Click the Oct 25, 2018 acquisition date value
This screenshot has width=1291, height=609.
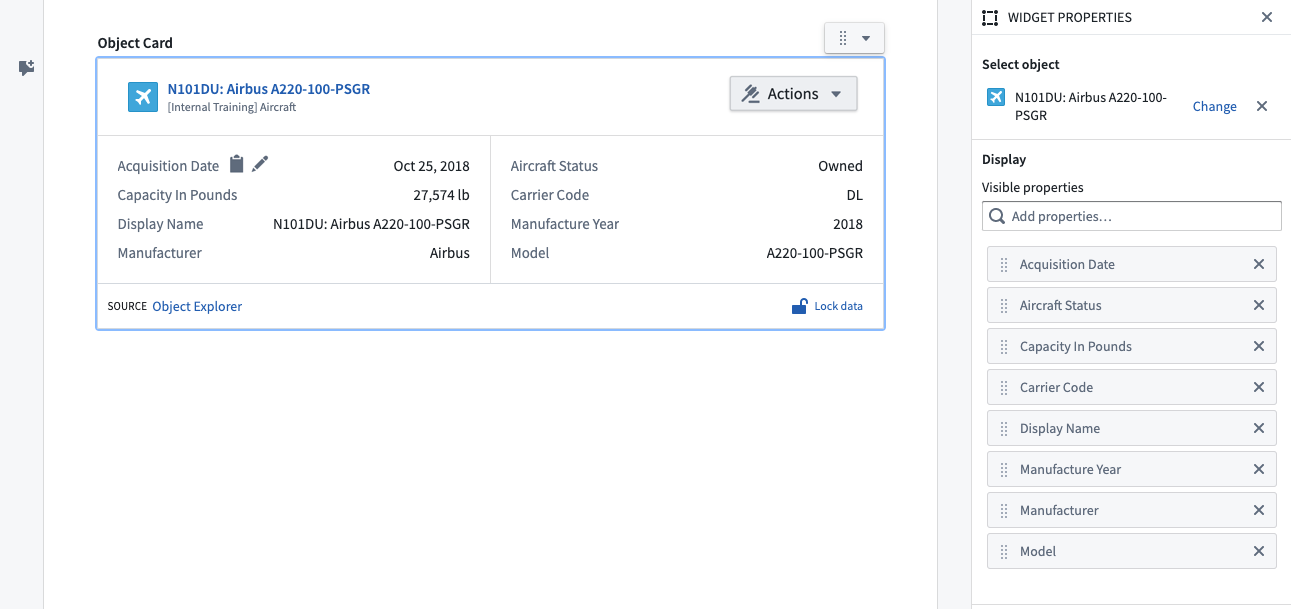(x=432, y=166)
